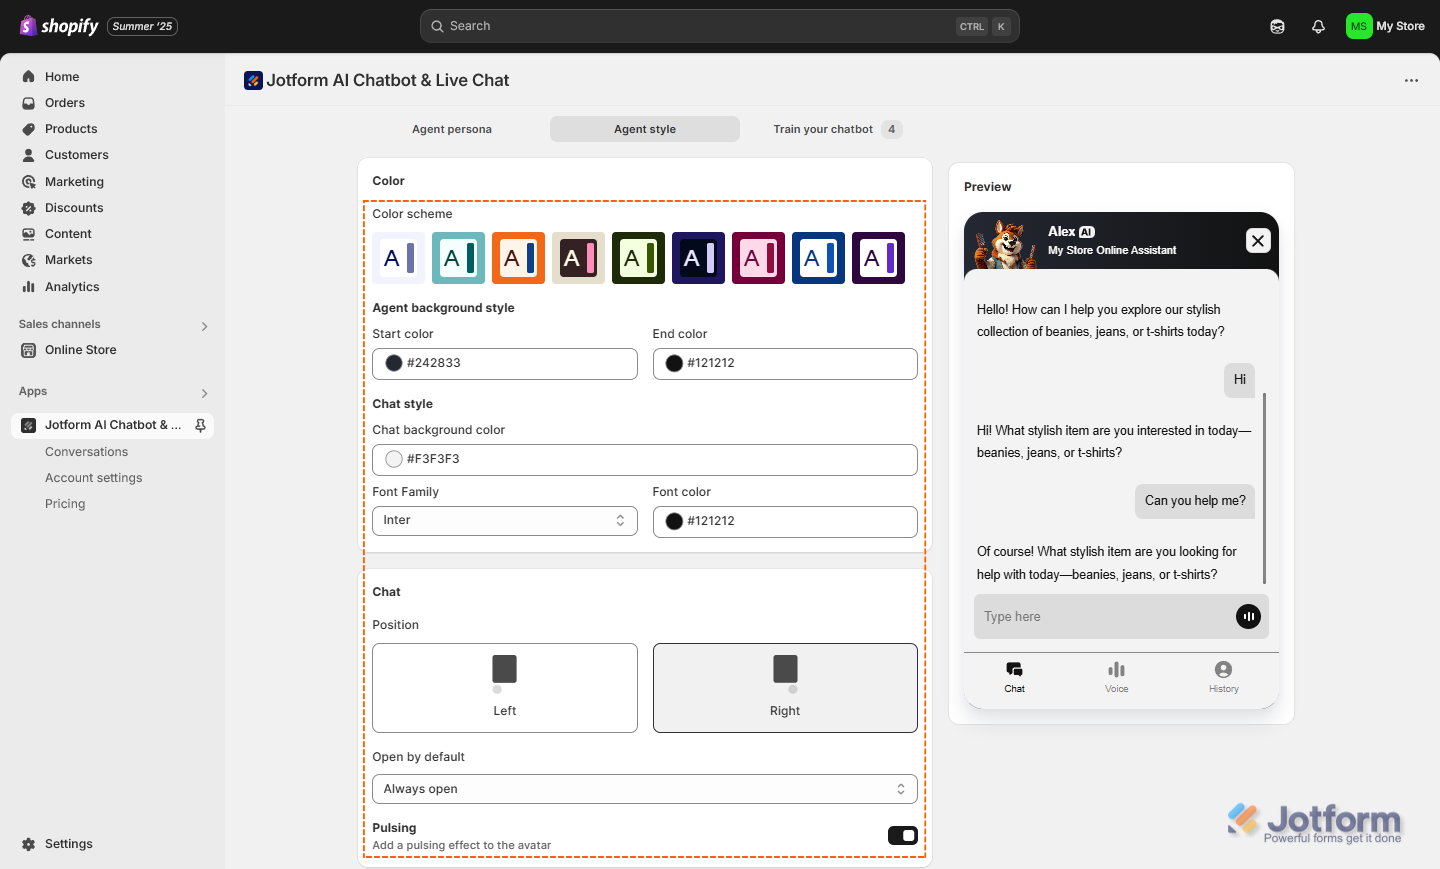Click the Shopify search bar

tap(720, 26)
